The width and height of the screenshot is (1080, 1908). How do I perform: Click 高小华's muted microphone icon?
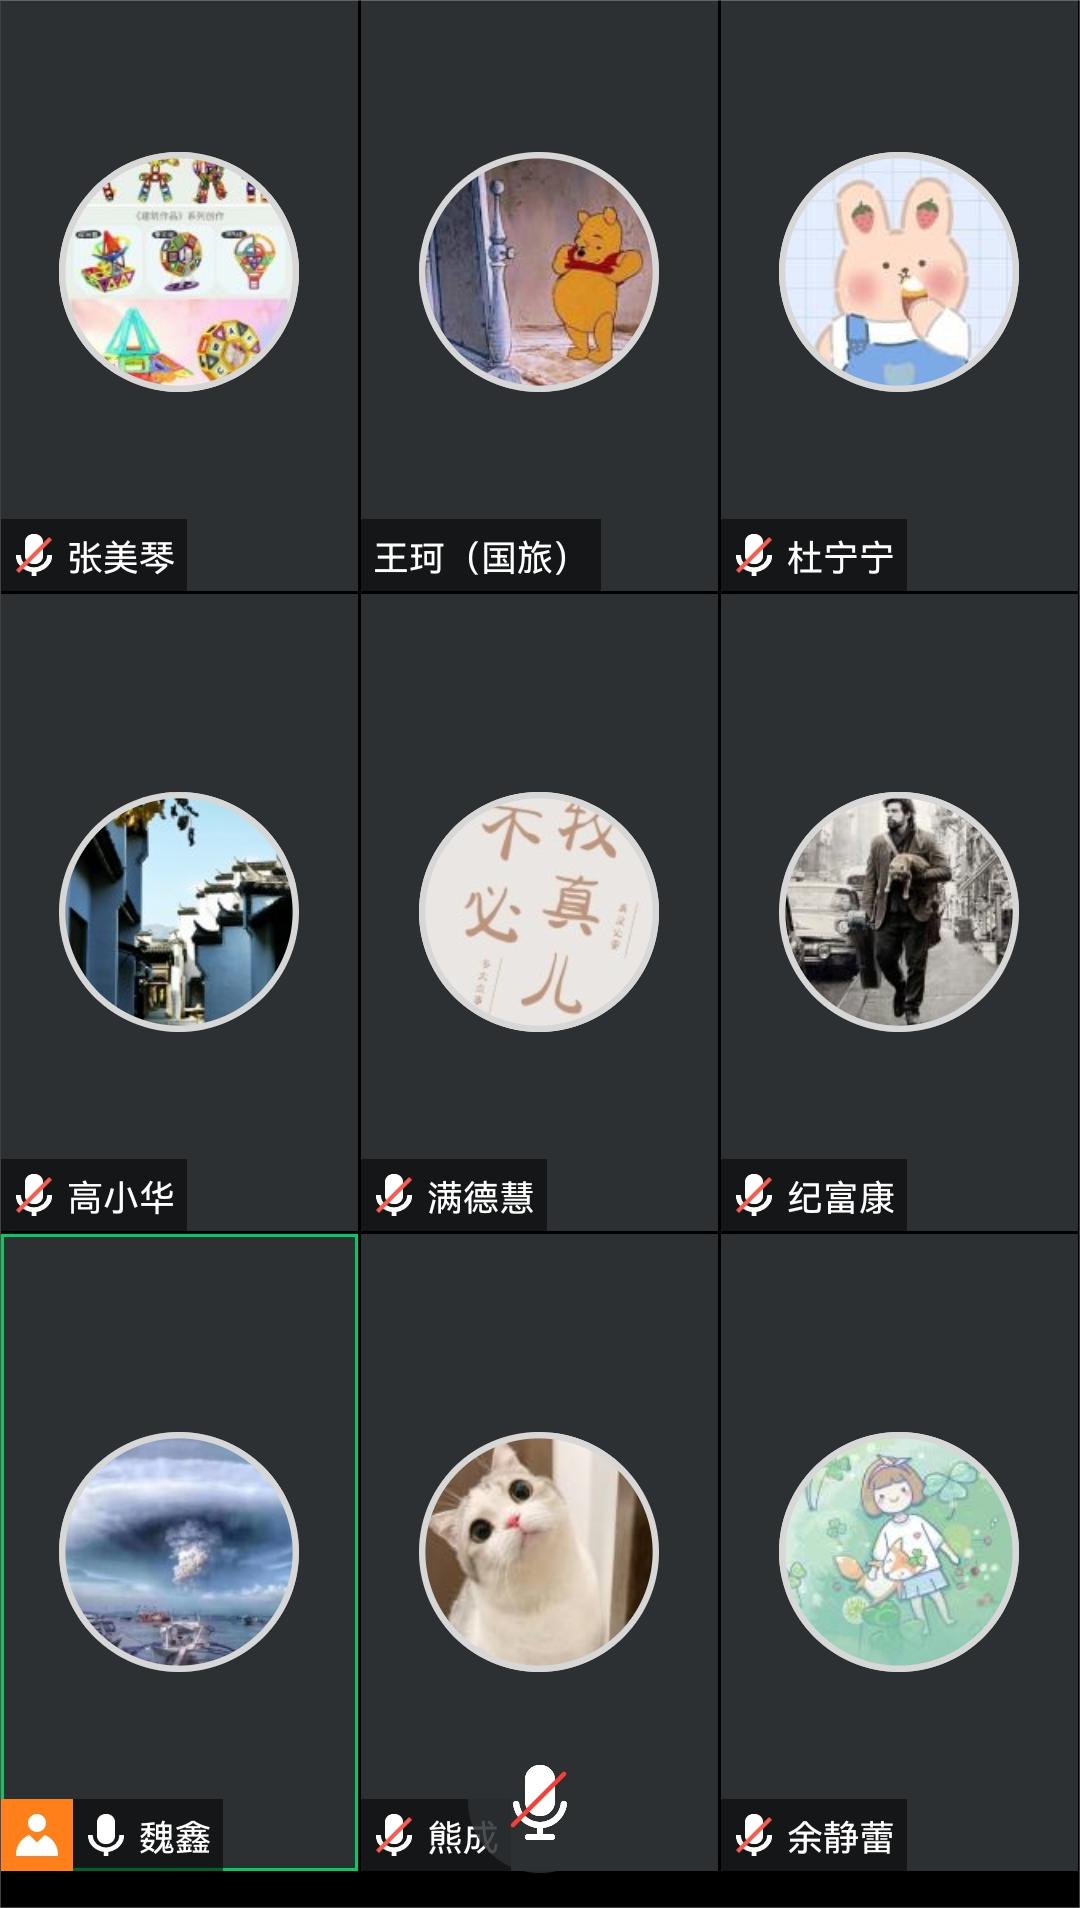pos(34,1195)
